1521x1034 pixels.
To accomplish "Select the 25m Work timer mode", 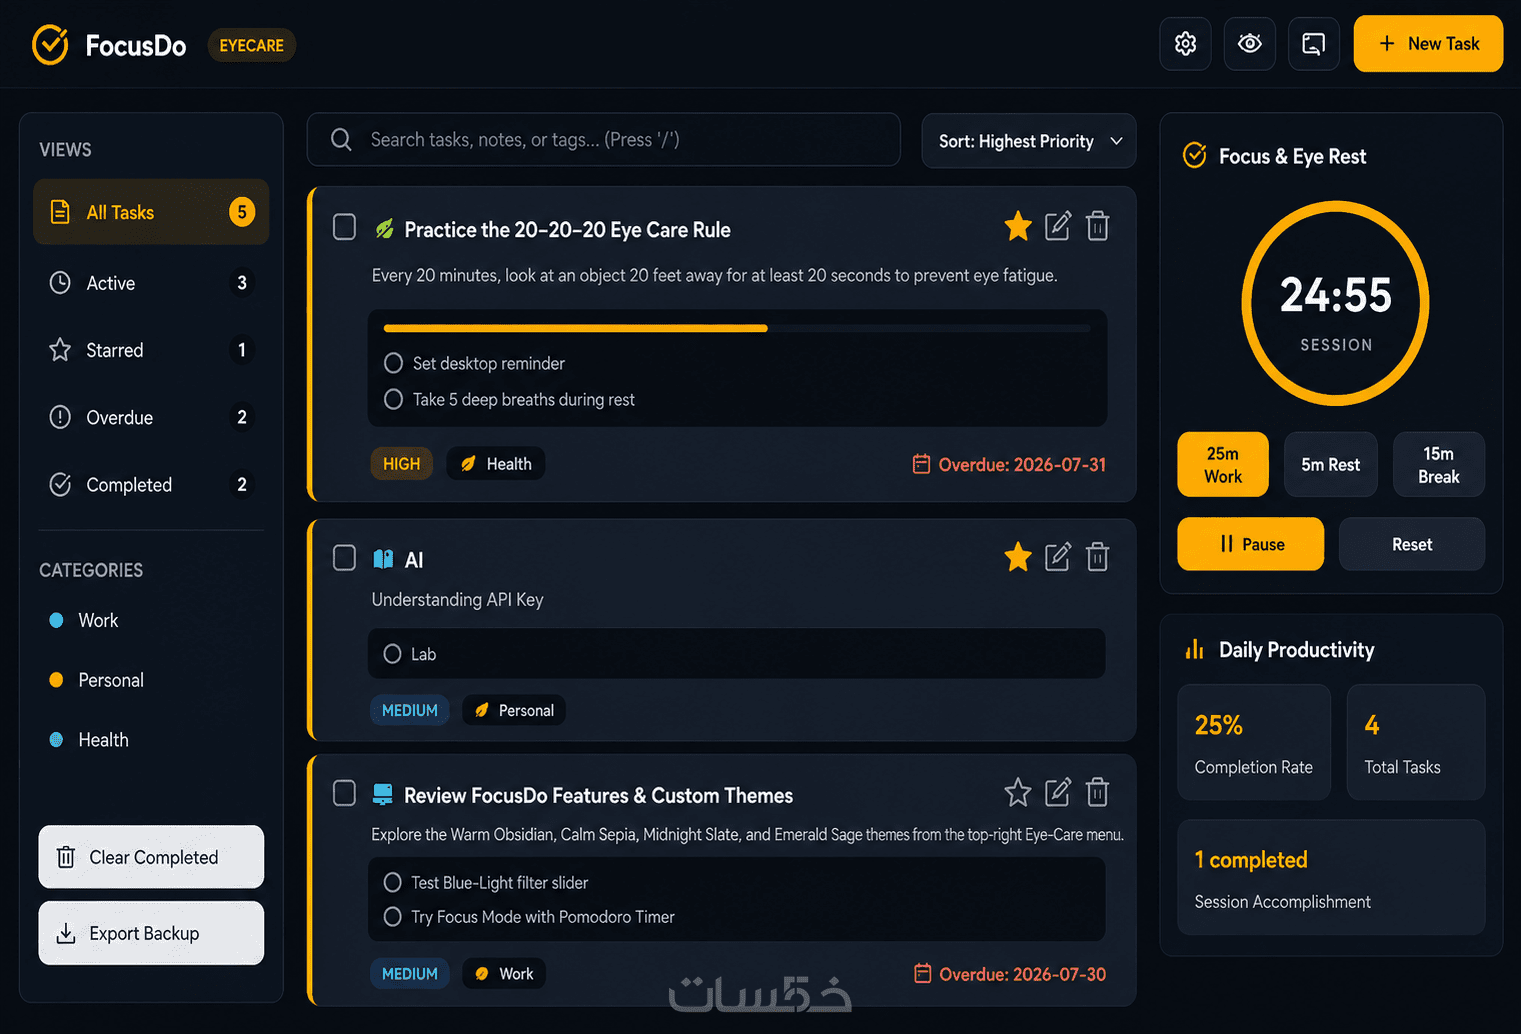I will point(1223,464).
